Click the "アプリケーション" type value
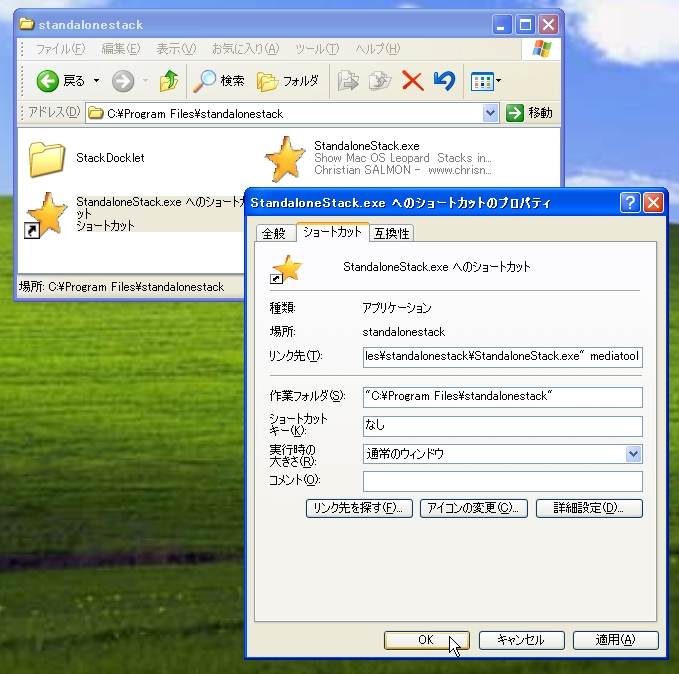 point(397,308)
